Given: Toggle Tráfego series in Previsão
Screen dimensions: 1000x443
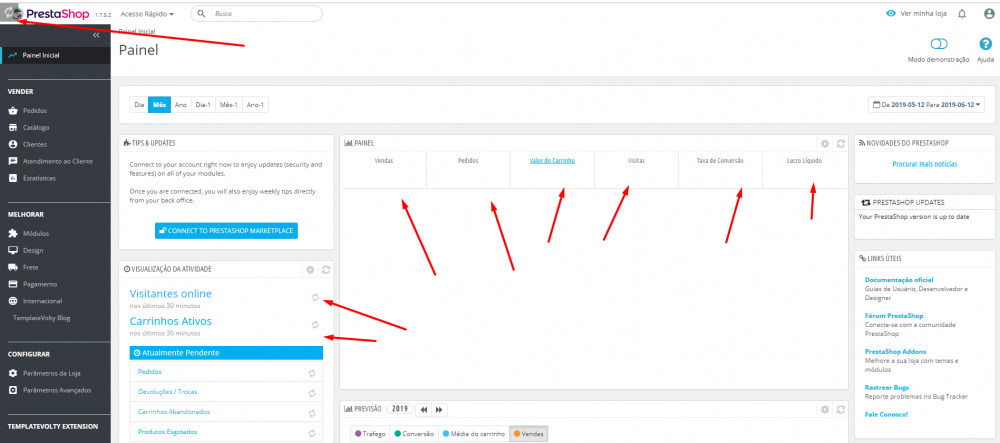Looking at the screenshot, I should (x=371, y=433).
